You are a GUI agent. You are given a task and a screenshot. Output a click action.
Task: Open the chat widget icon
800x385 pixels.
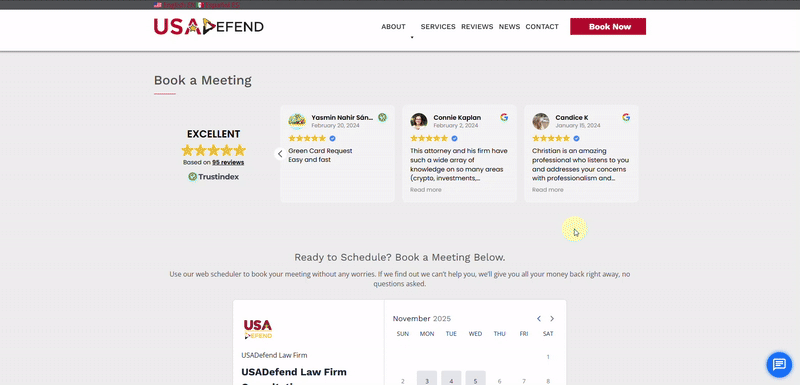click(779, 365)
